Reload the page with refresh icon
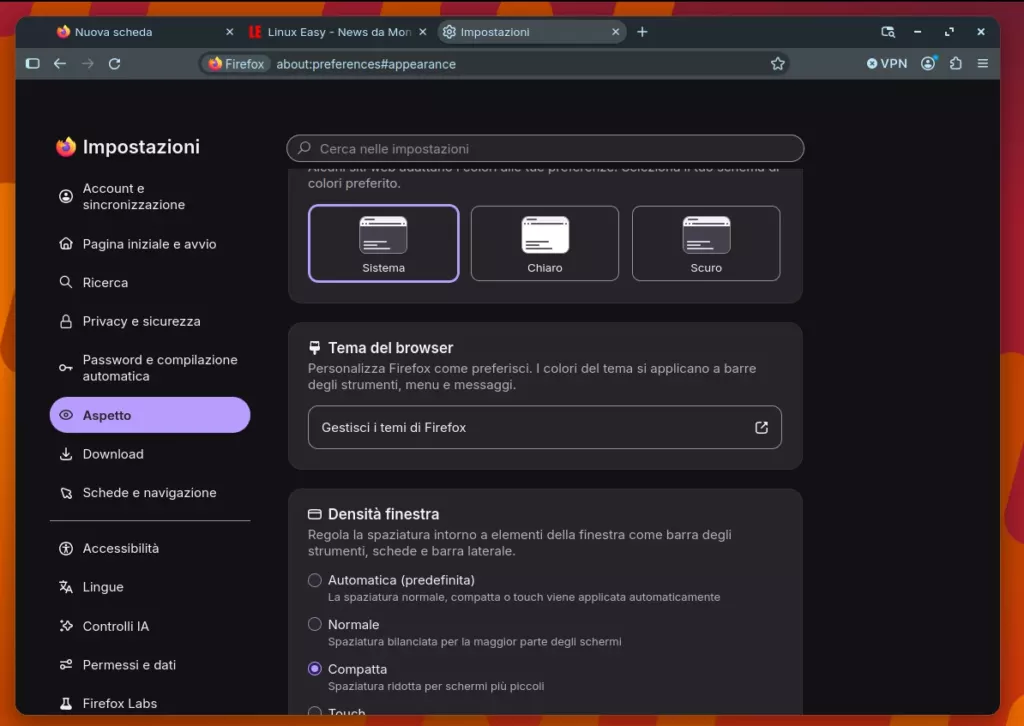Screen dimensions: 1024x726 (x=114, y=63)
